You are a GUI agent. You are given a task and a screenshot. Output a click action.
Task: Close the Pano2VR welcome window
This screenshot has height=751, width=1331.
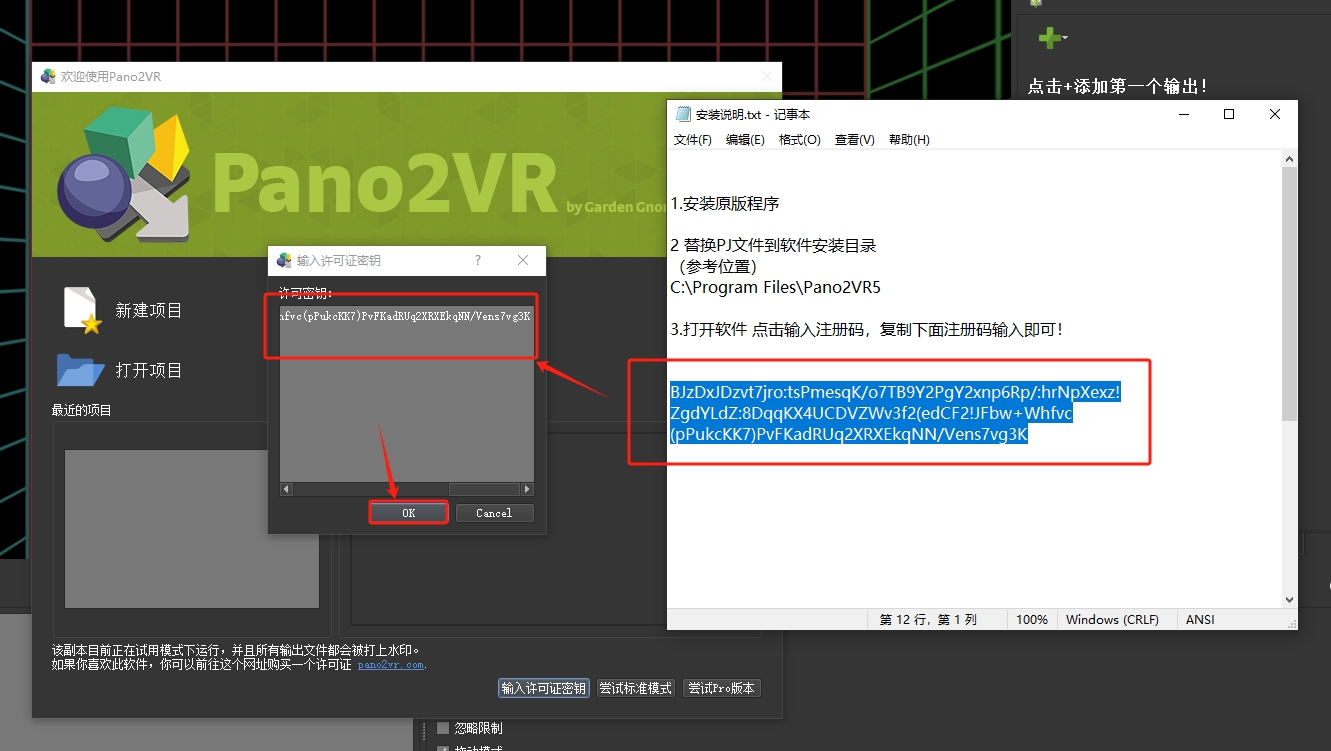tap(767, 76)
